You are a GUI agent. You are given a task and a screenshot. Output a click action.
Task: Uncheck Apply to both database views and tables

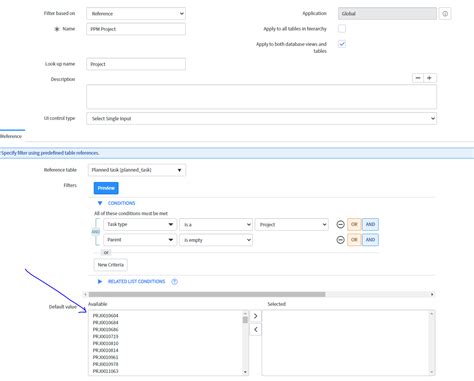pyautogui.click(x=342, y=44)
